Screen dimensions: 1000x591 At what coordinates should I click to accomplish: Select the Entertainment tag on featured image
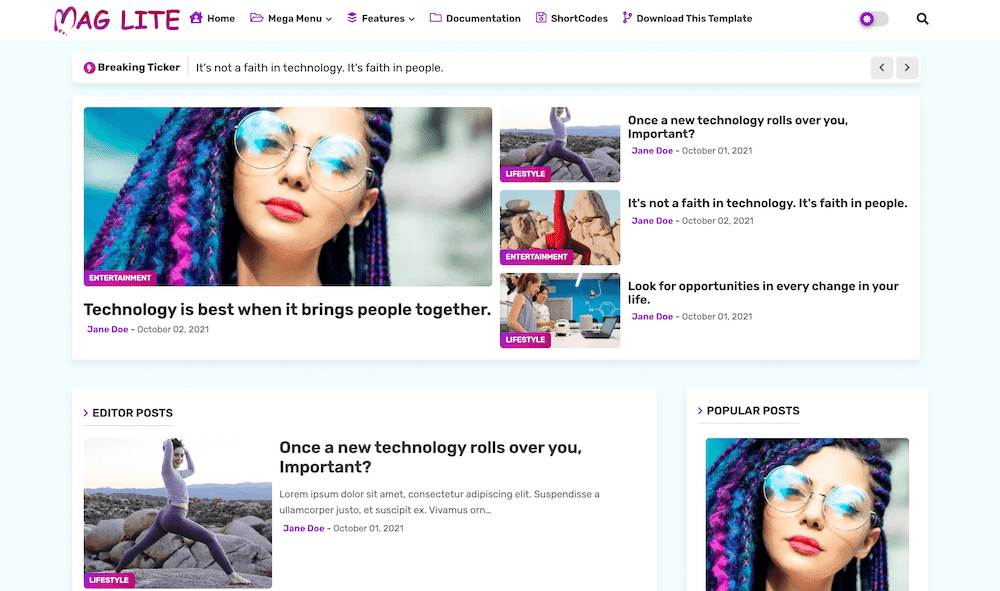coord(120,278)
